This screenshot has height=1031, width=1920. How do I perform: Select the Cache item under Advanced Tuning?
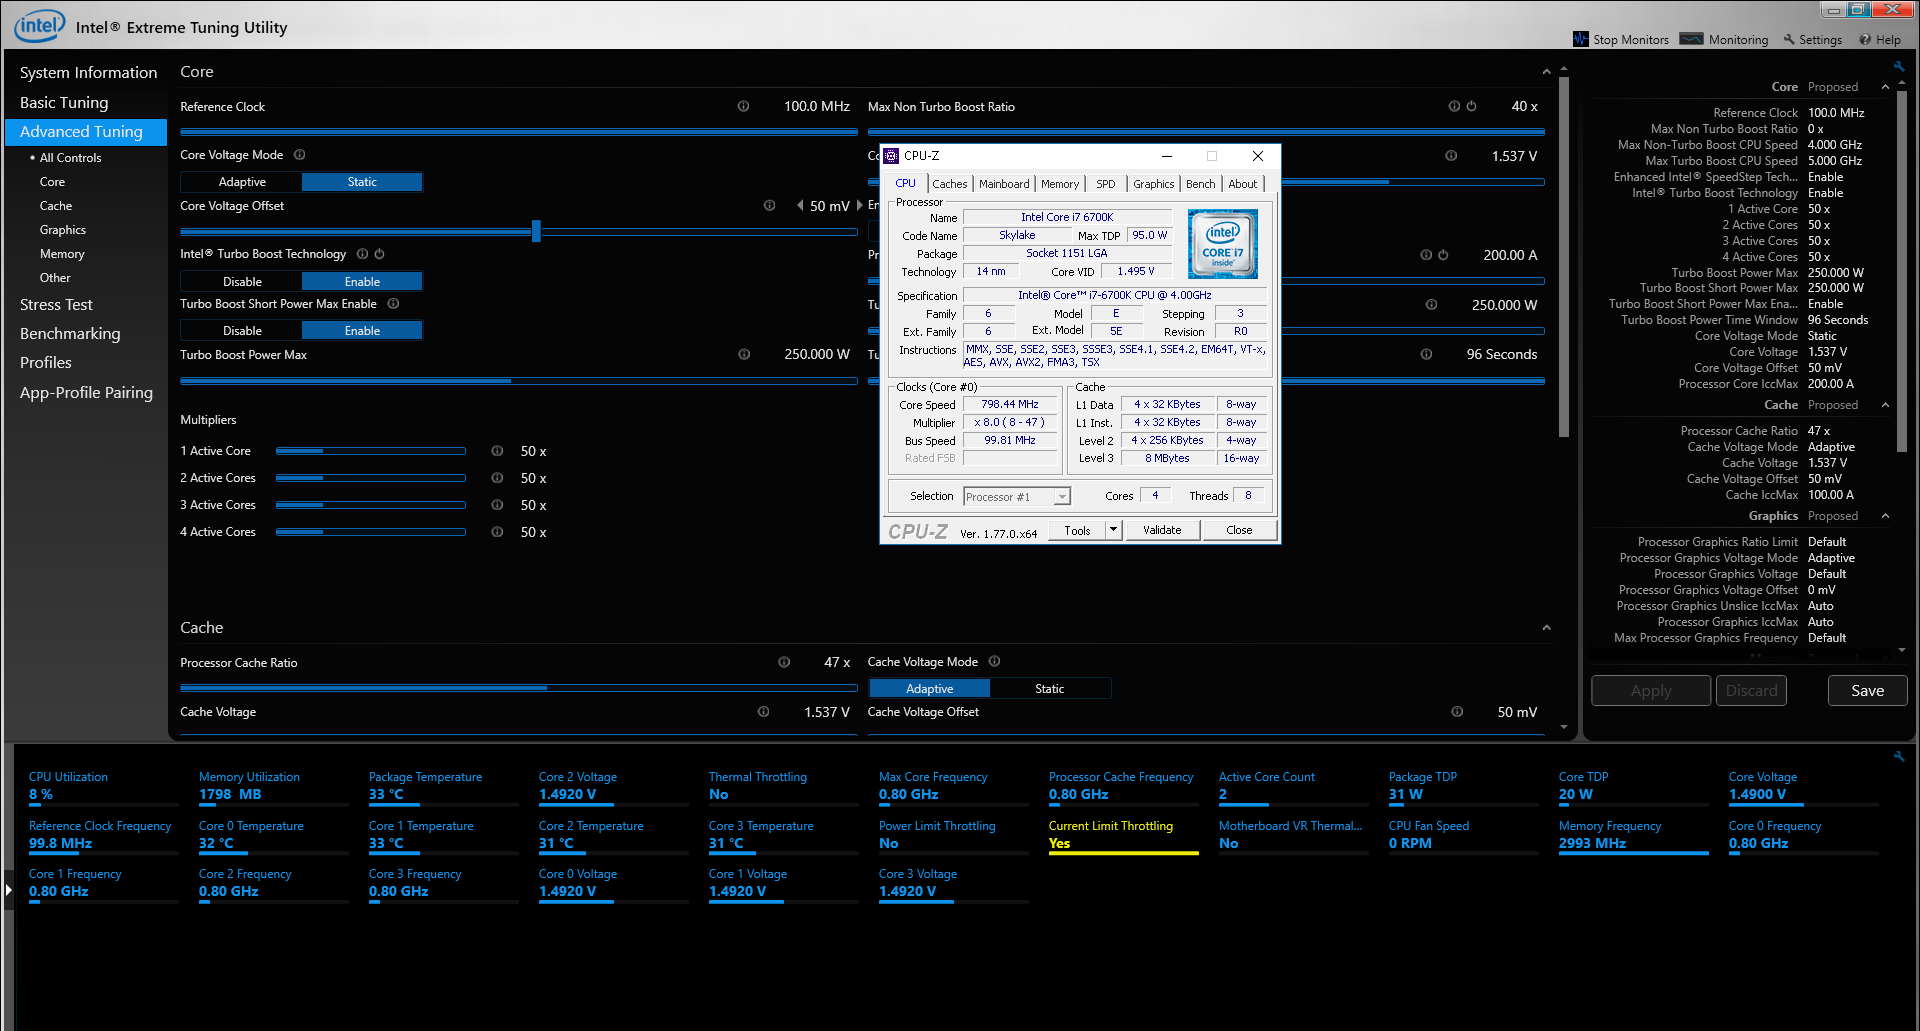coord(56,206)
